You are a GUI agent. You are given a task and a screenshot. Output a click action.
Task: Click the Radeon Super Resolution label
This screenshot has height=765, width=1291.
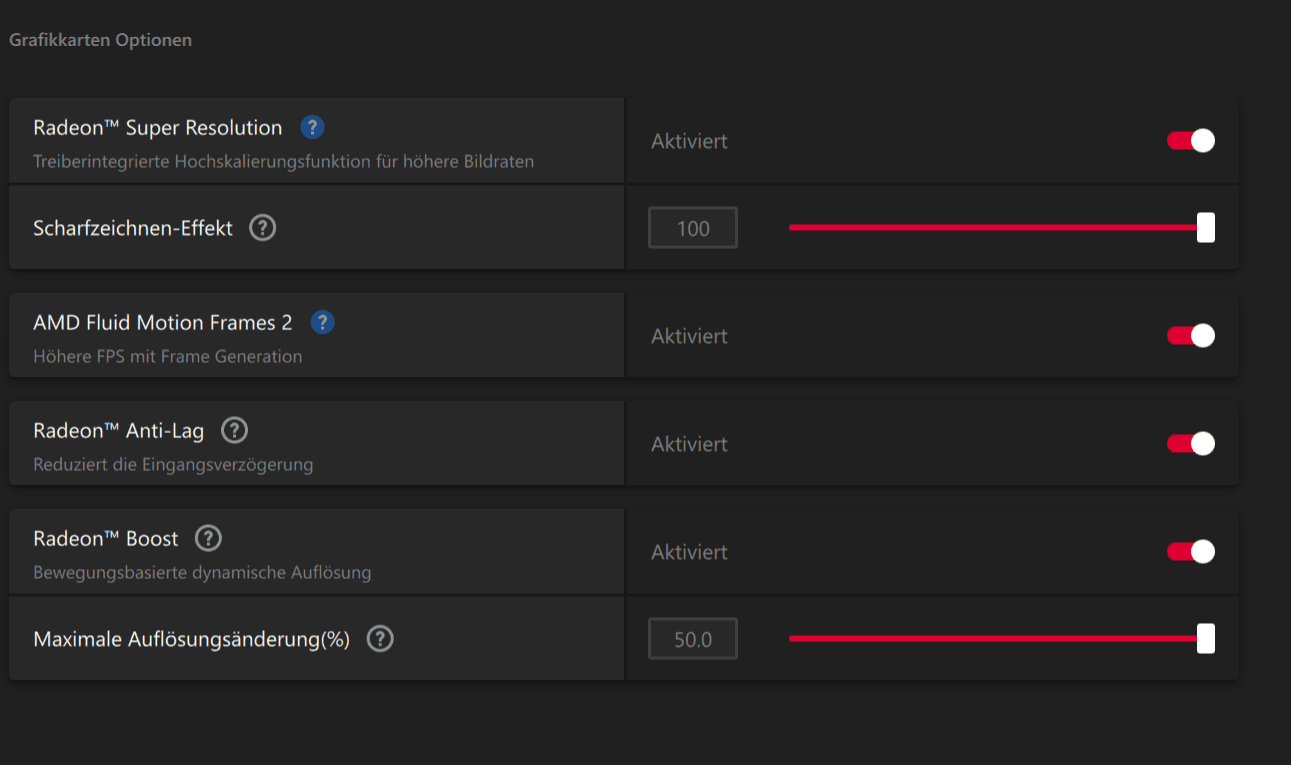[158, 128]
